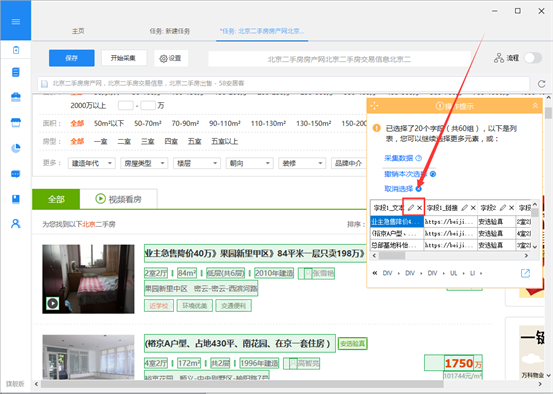Viewport: 553px width, 394px height.
Task: Open the task list document sidebar icon
Action: click(16, 72)
